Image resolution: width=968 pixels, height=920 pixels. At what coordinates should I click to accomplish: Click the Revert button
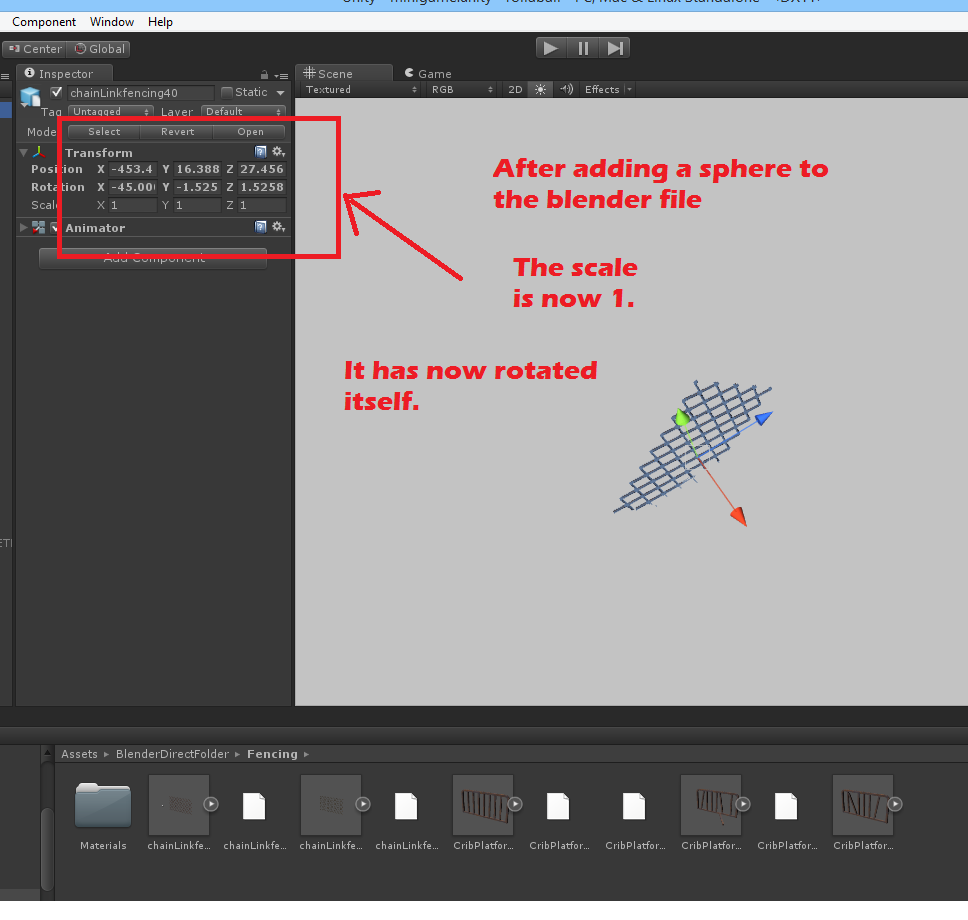[176, 131]
